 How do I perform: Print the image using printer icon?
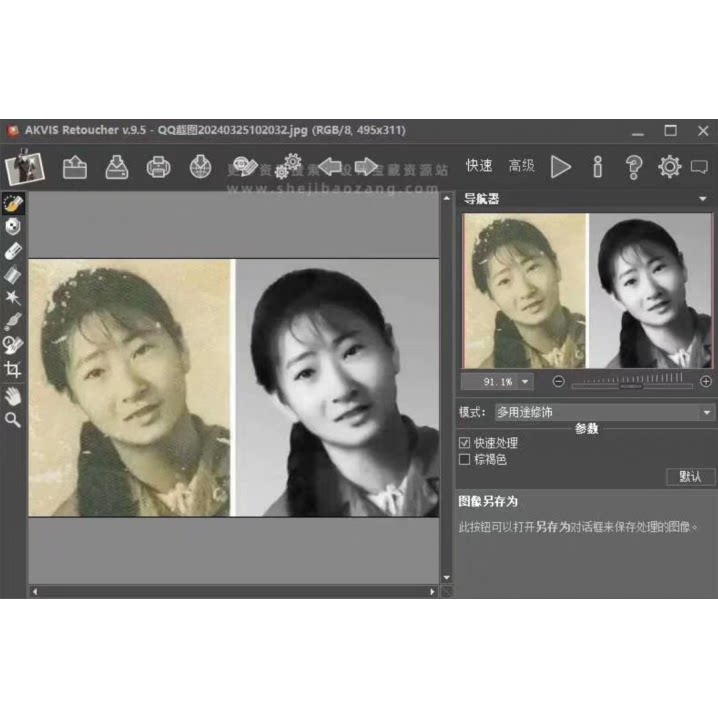coord(158,167)
